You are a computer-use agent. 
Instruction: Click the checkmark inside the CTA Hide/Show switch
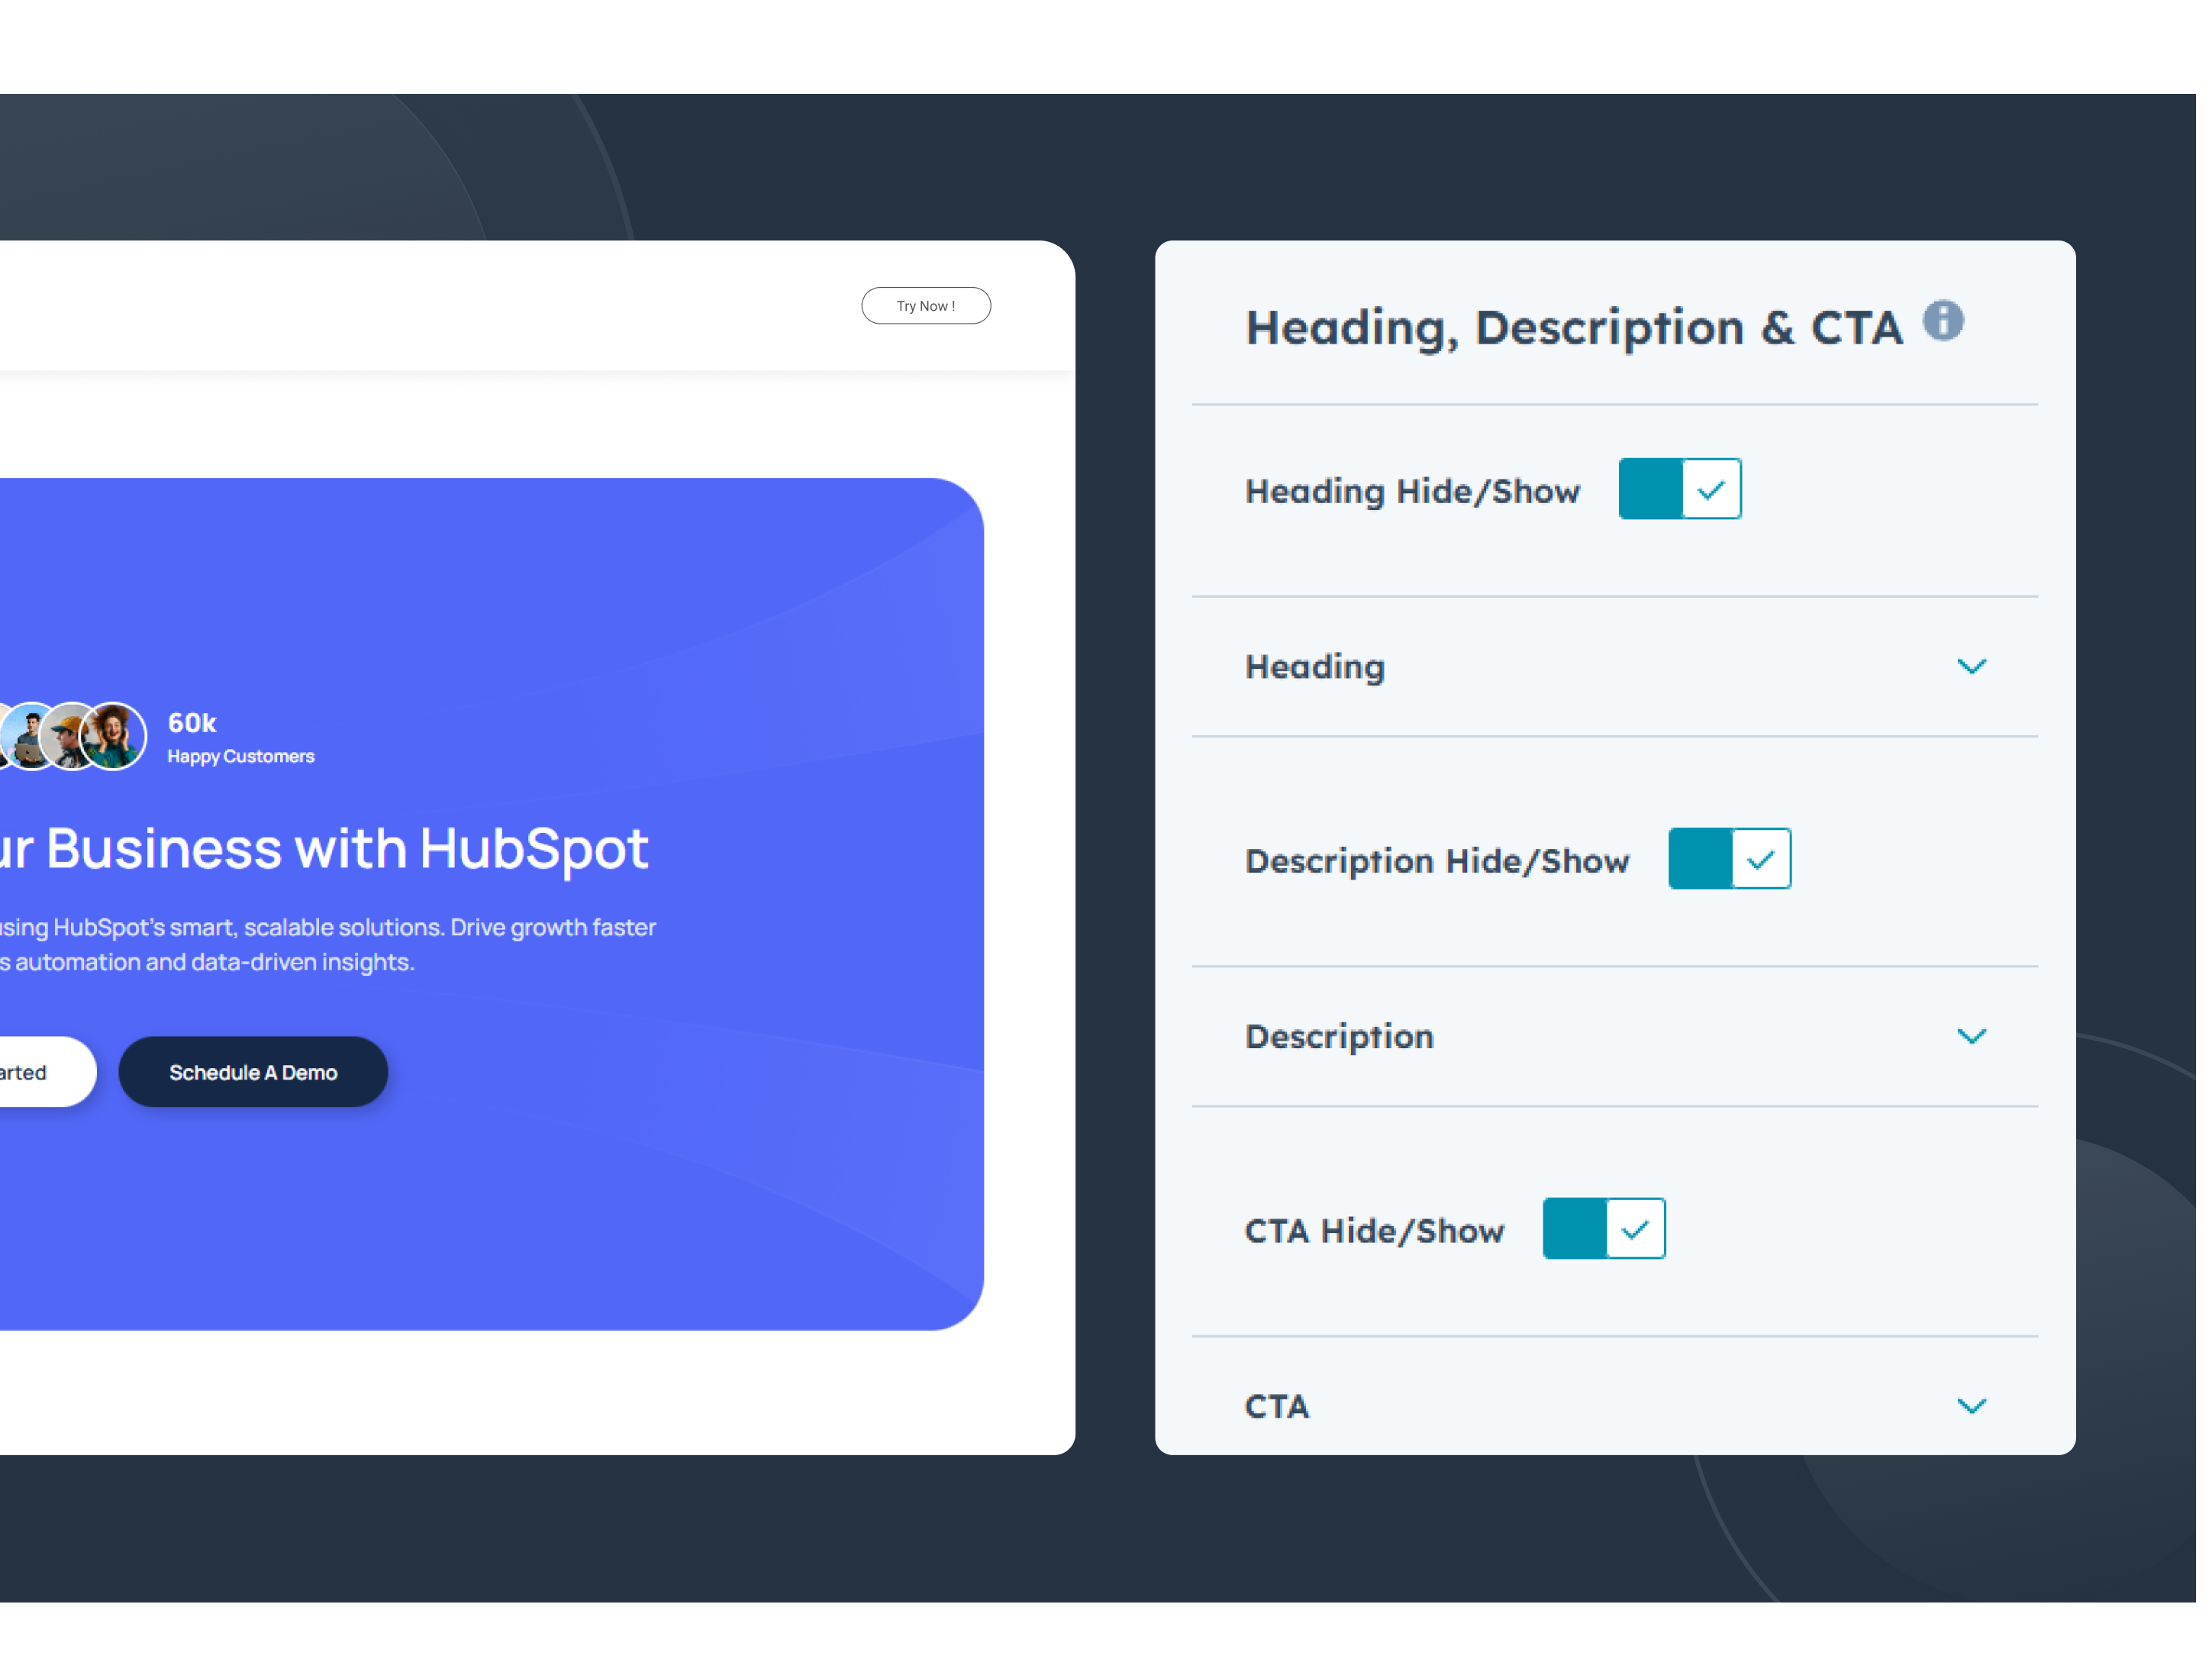1636,1229
